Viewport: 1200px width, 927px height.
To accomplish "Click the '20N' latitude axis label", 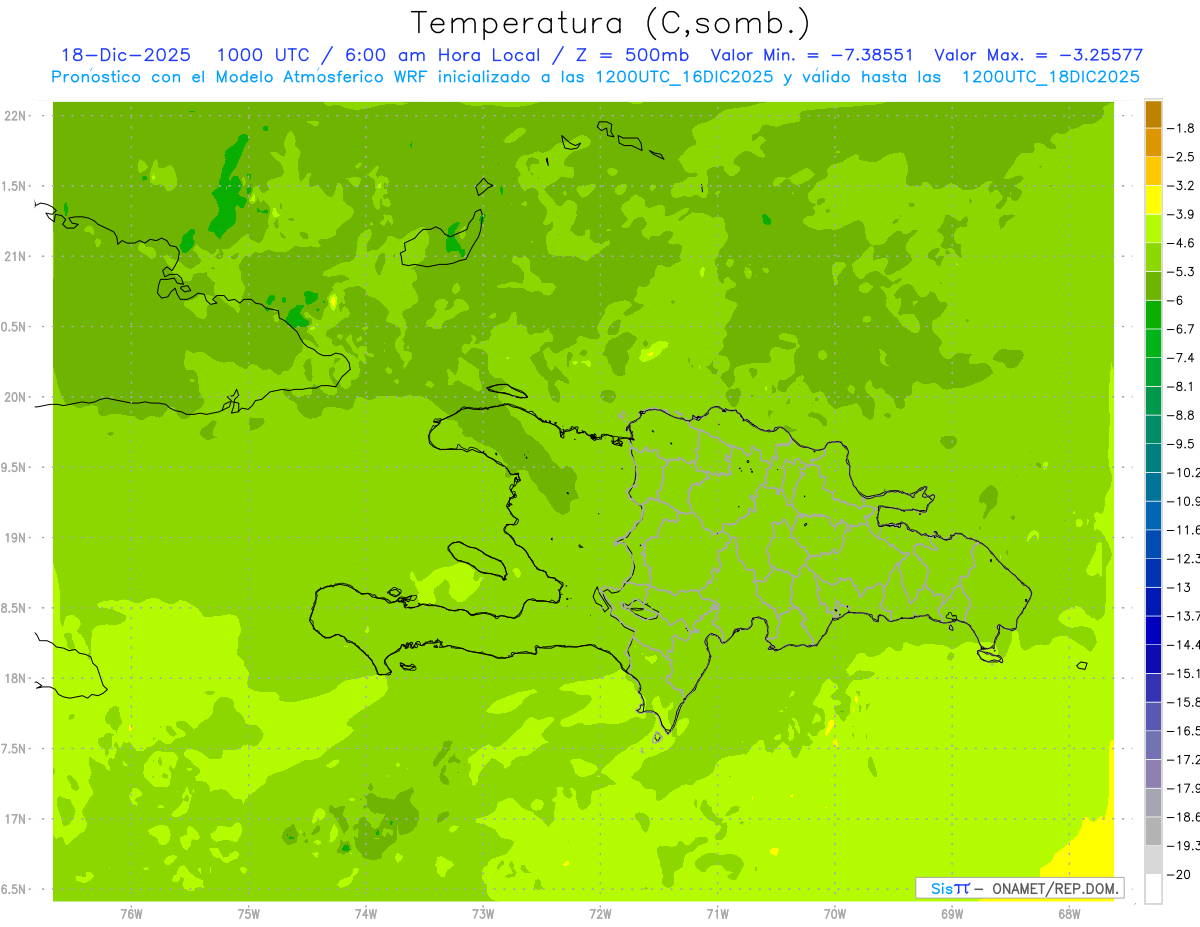I will 15,397.
